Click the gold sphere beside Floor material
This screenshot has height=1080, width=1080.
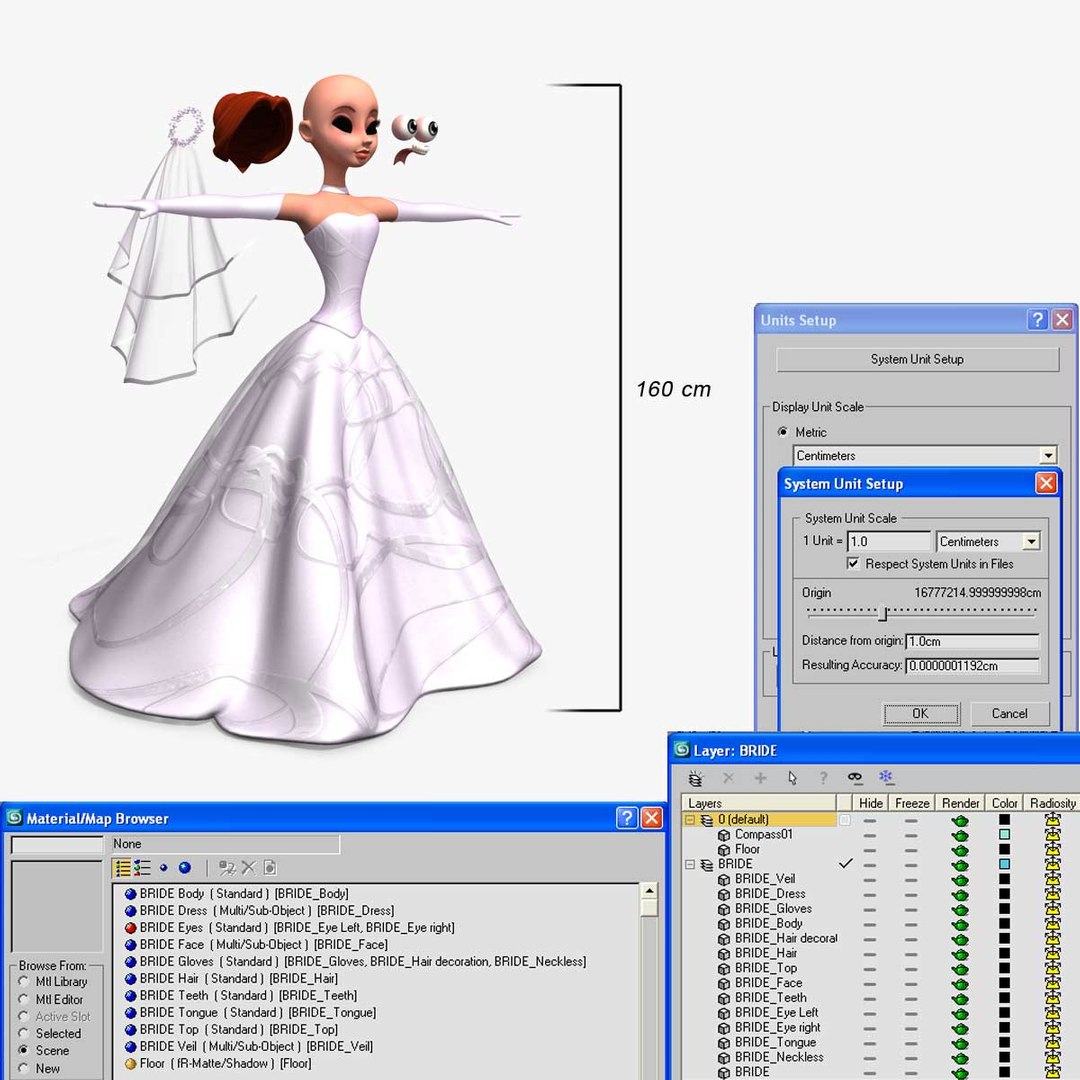[130, 1064]
